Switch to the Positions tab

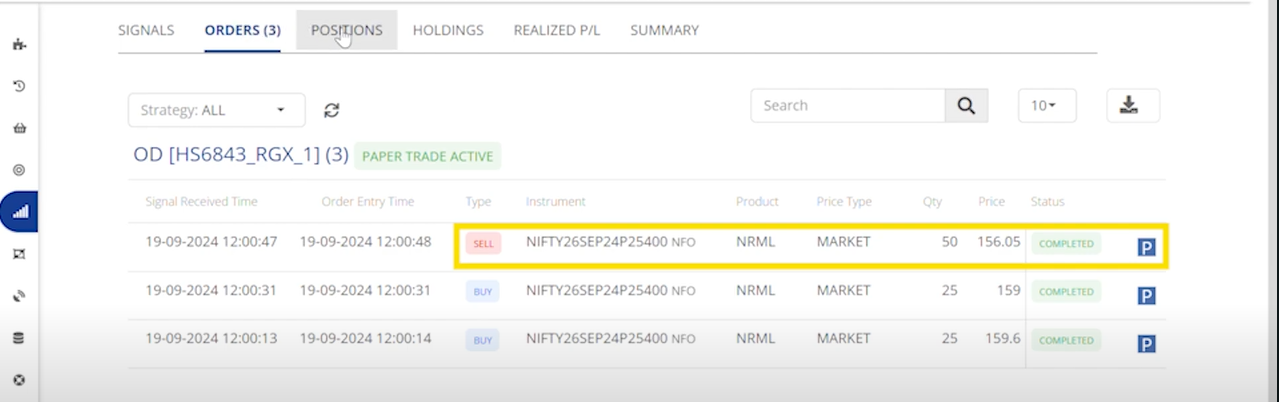click(x=346, y=30)
